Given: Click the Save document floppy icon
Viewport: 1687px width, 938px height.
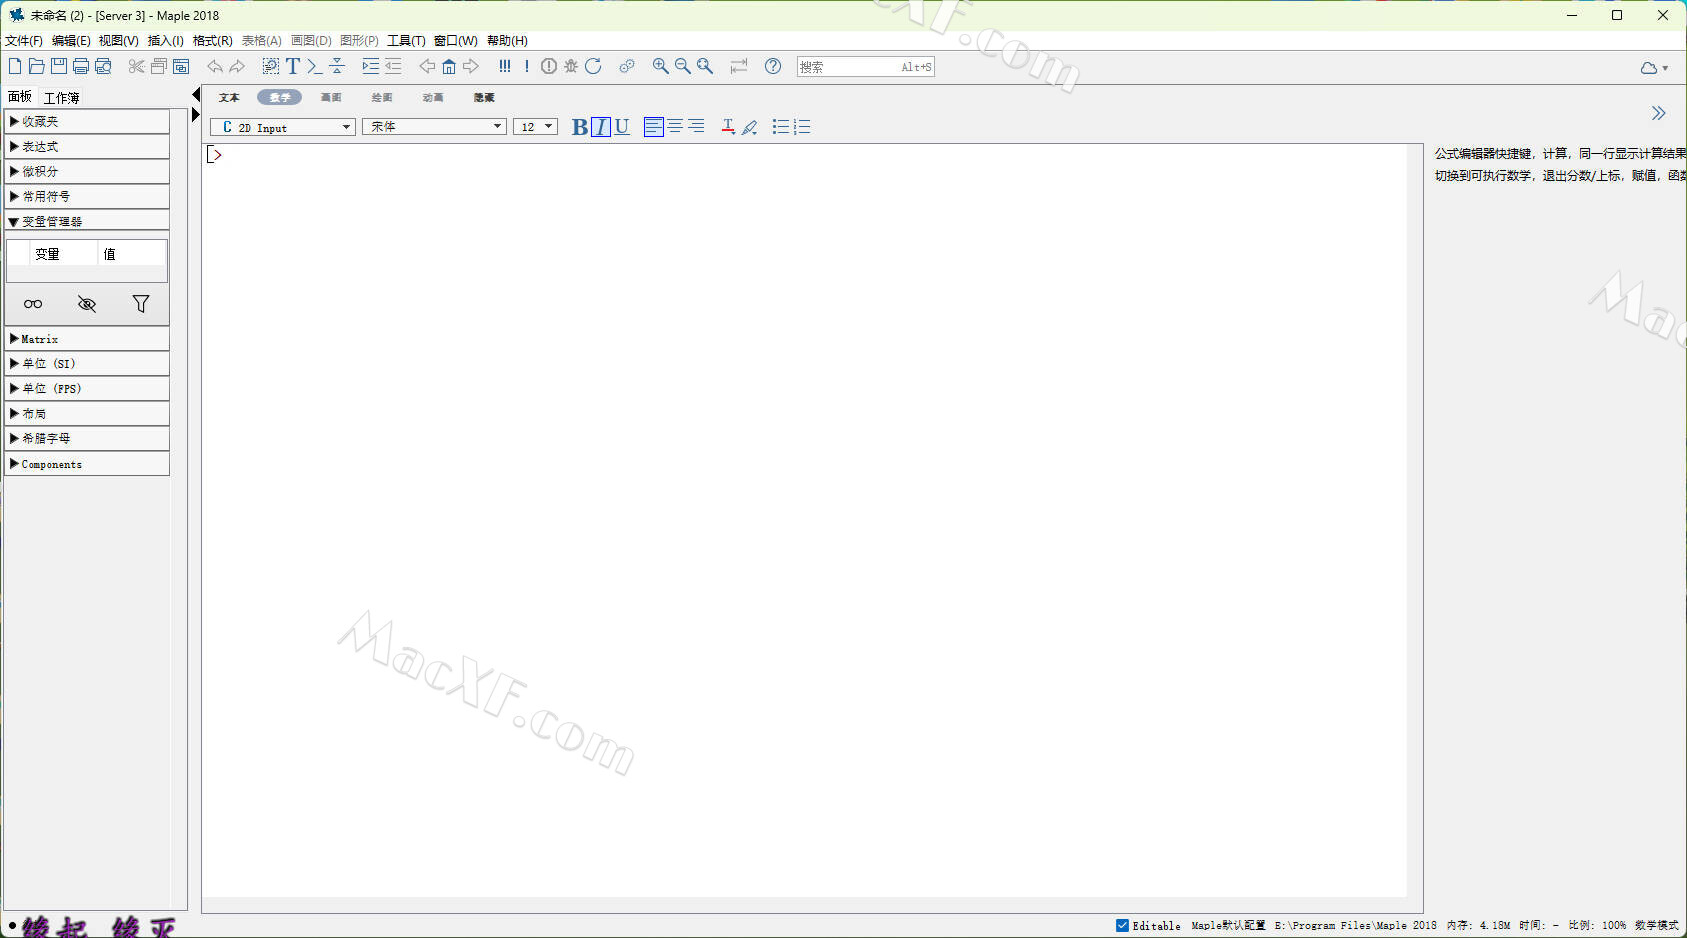Looking at the screenshot, I should [x=59, y=66].
